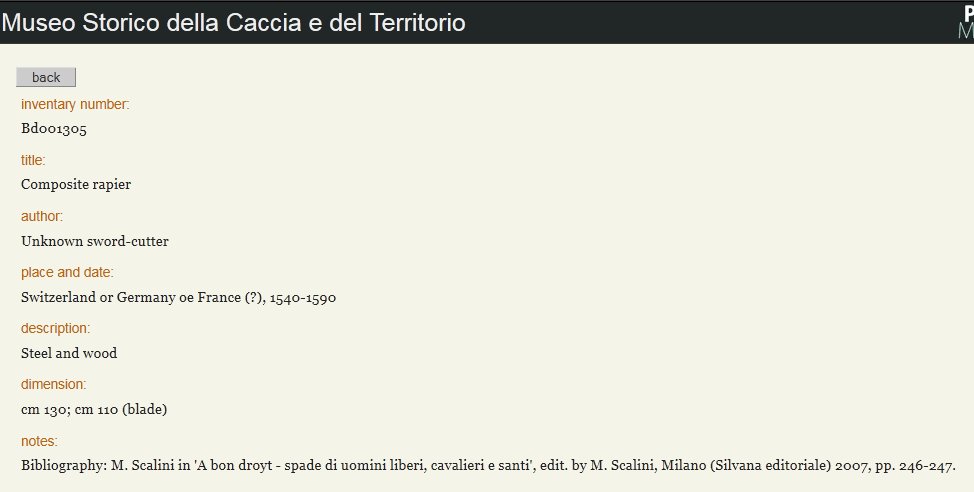This screenshot has height=492, width=974.
Task: Click the dimension field label
Action: pos(53,384)
